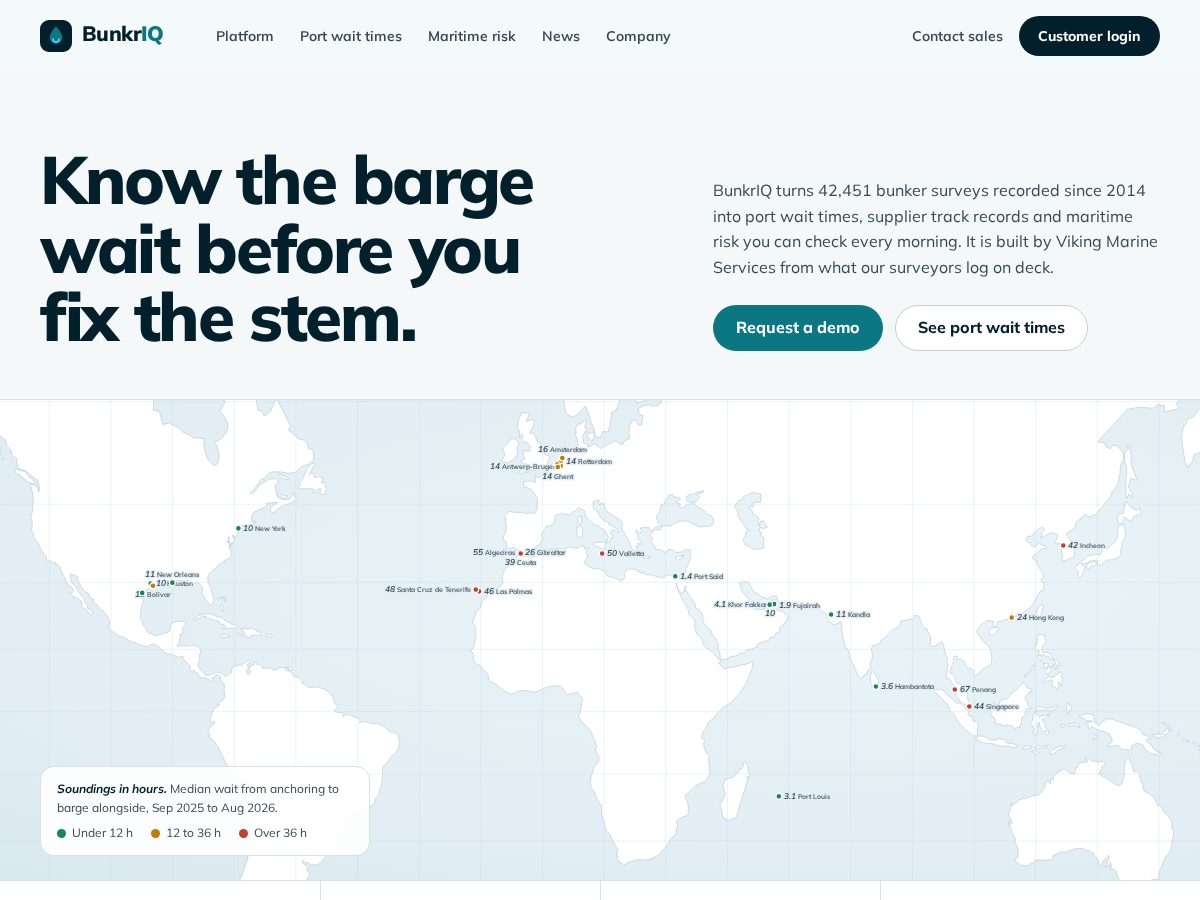Click the amber 12 to 36 h legend dot
The height and width of the screenshot is (900, 1200).
click(156, 833)
